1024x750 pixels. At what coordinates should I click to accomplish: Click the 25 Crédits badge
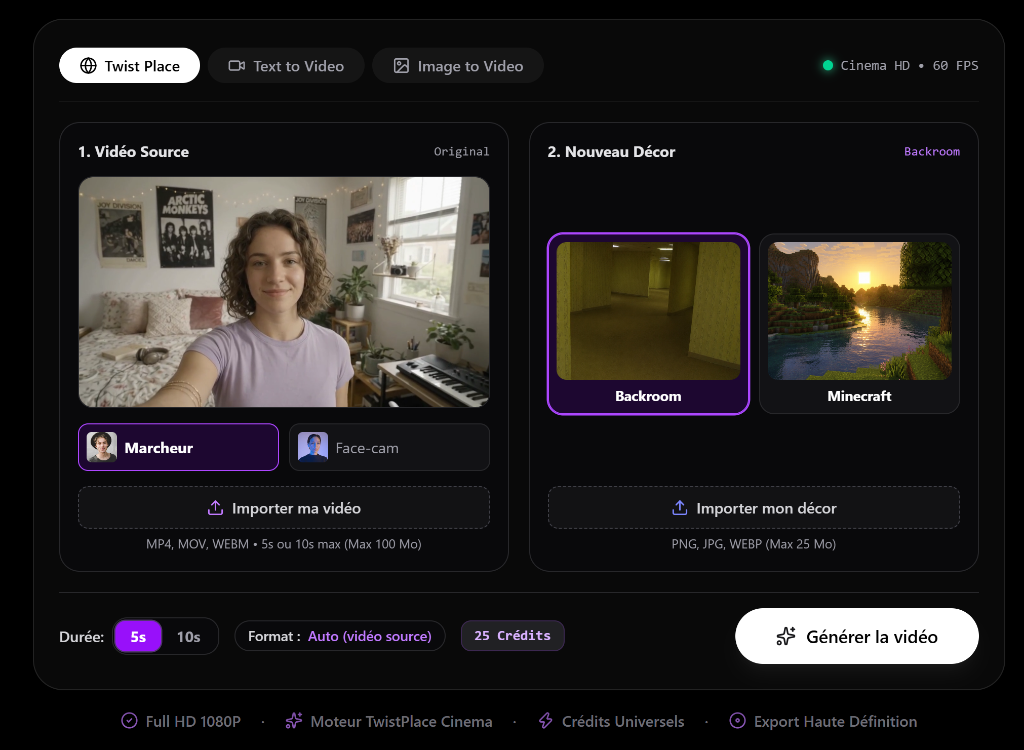pyautogui.click(x=513, y=636)
